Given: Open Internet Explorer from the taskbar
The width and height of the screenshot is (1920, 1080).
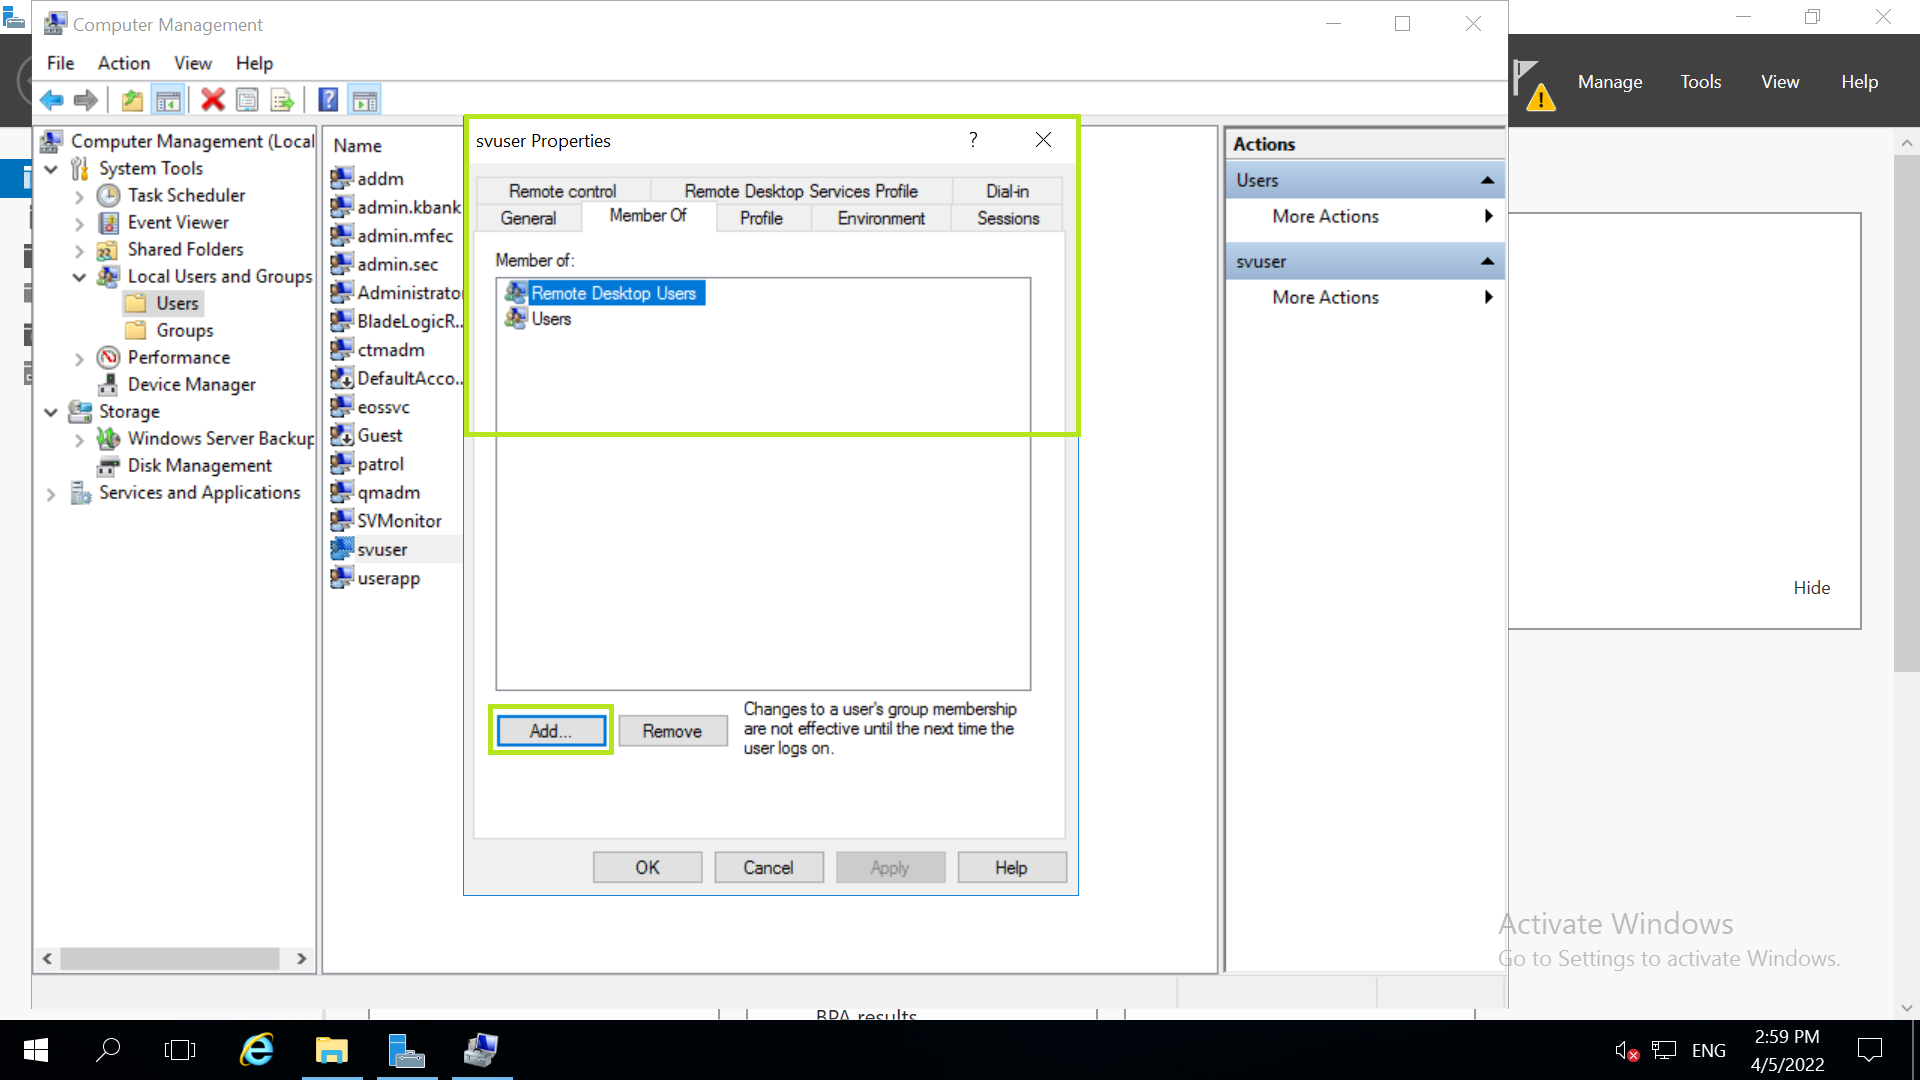Looking at the screenshot, I should (257, 1050).
